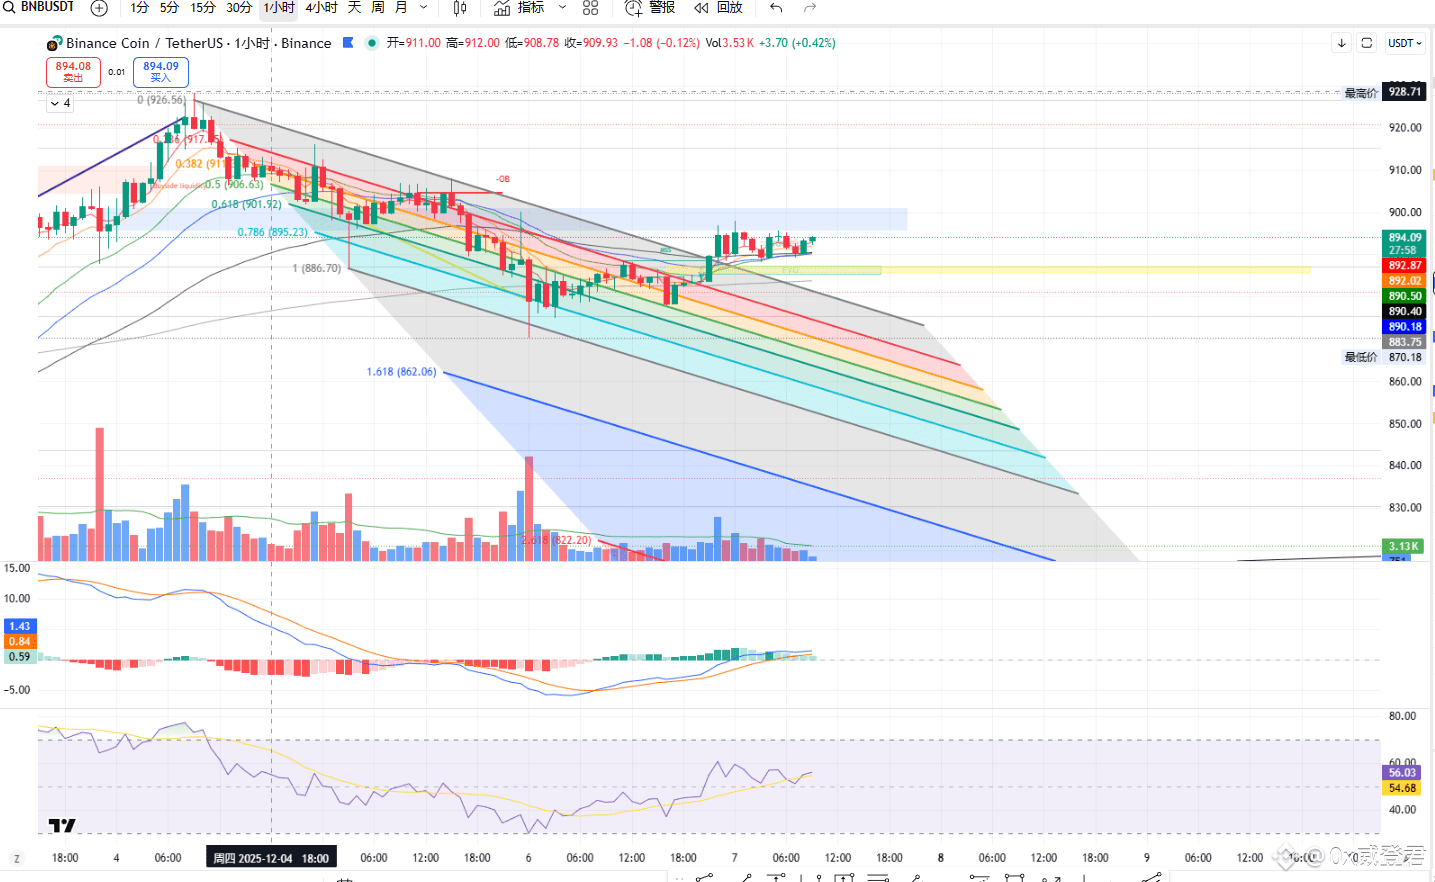Open the layout grid selector icon
This screenshot has width=1435, height=882.
coord(591,8)
